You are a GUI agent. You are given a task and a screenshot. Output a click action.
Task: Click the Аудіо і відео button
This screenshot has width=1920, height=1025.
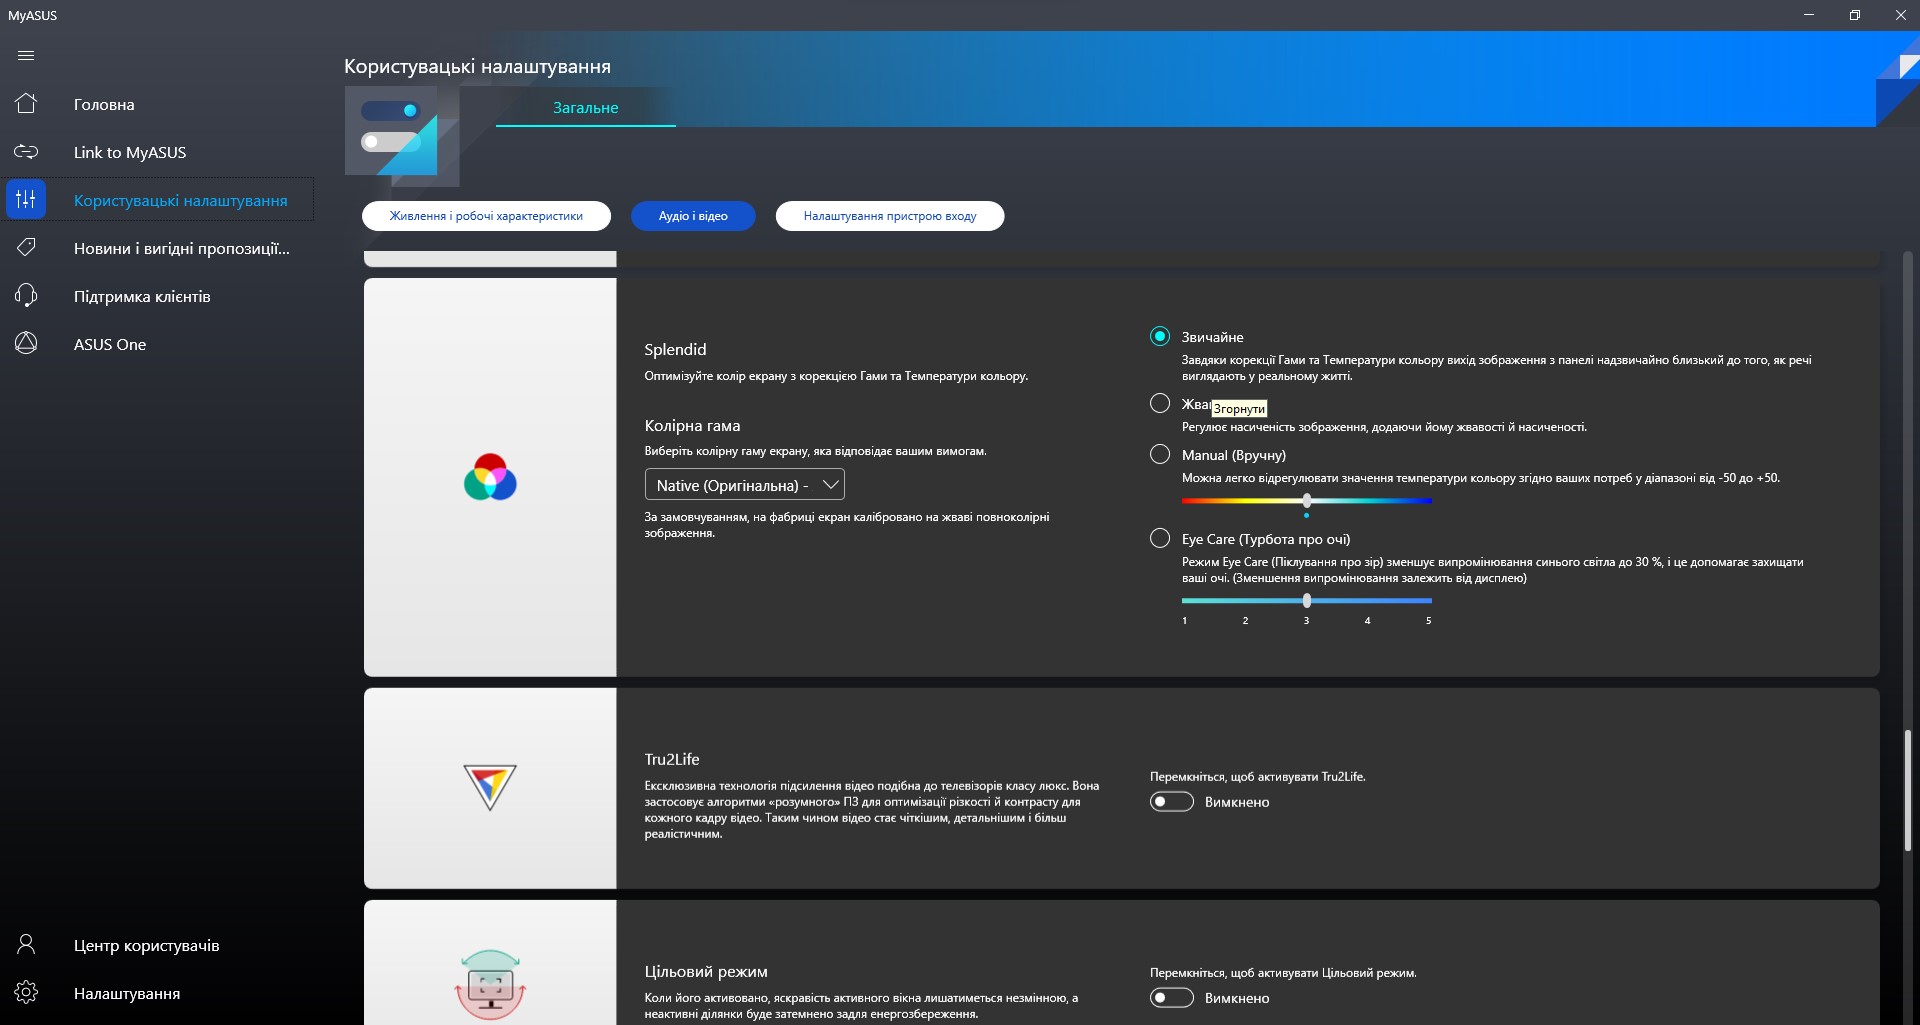693,216
